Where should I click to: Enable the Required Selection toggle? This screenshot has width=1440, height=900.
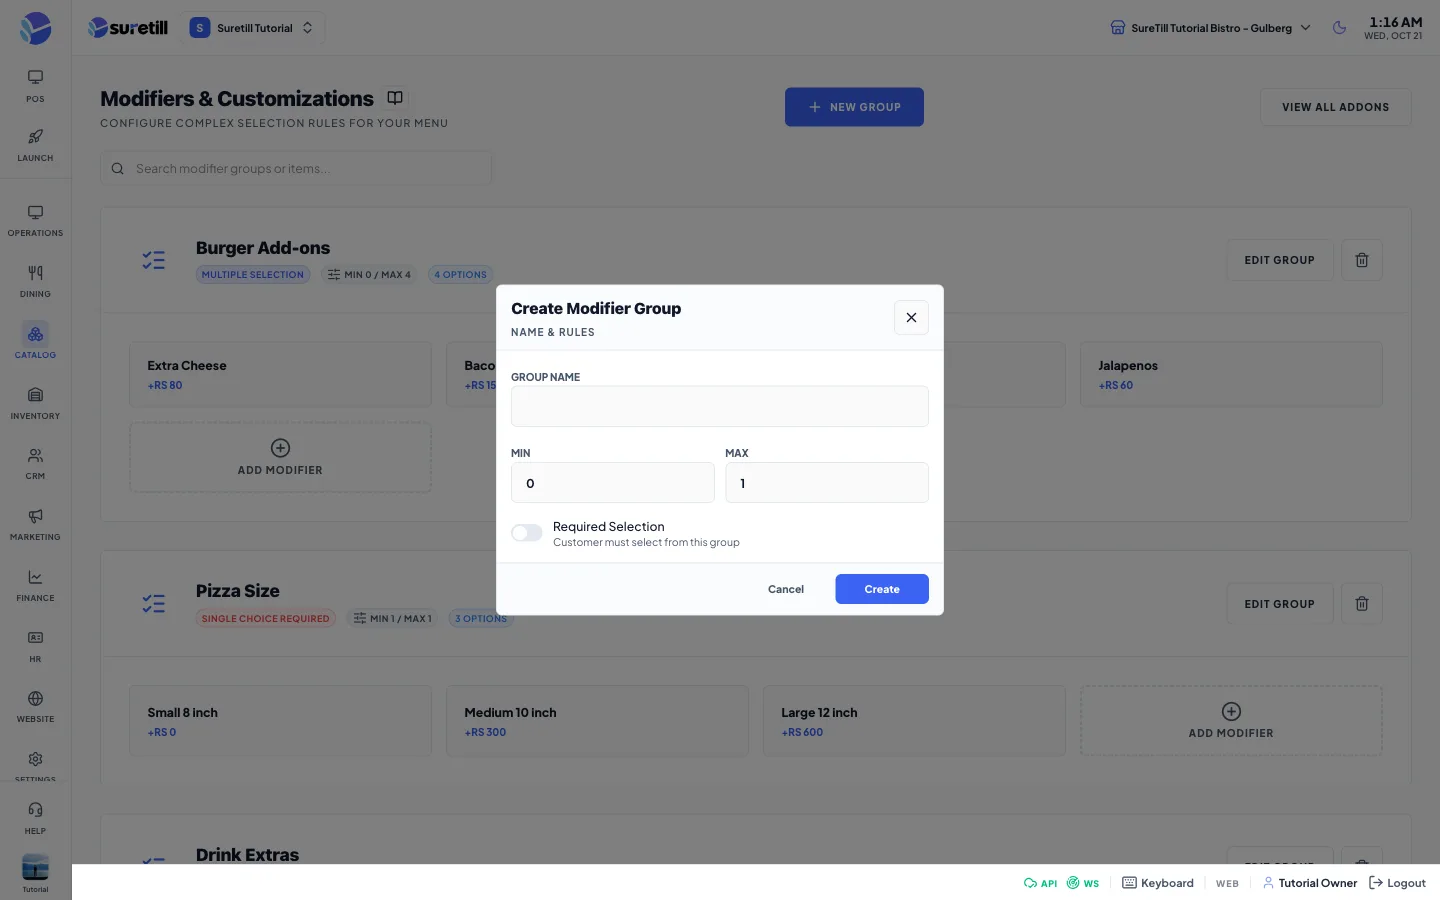pos(527,533)
